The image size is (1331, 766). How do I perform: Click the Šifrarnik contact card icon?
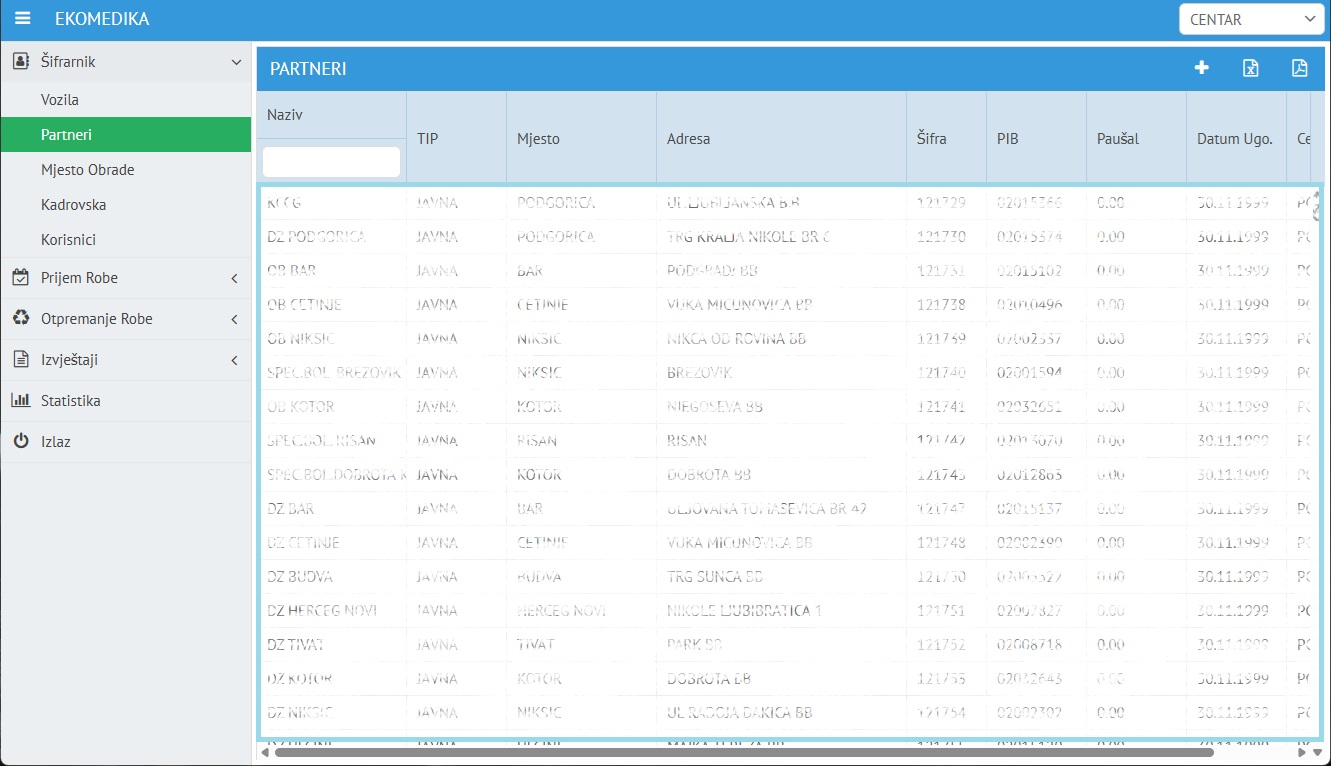tap(21, 62)
